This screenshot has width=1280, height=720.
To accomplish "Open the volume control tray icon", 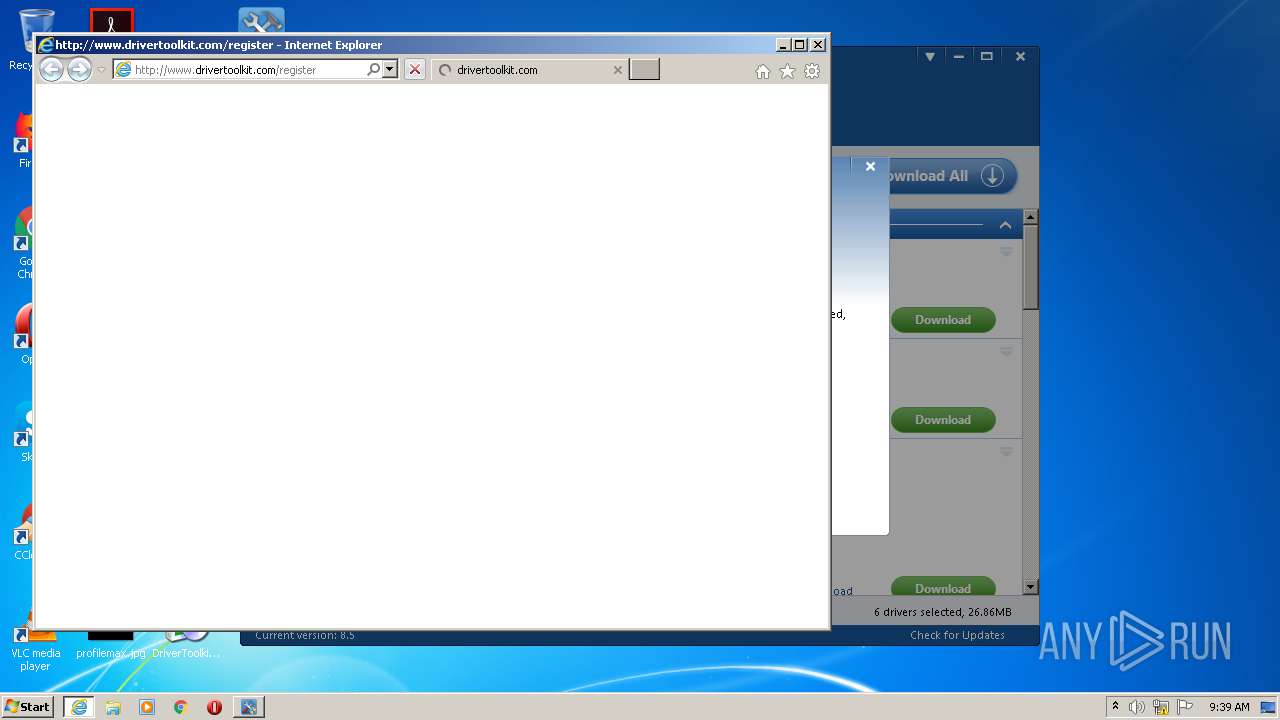I will 1137,707.
